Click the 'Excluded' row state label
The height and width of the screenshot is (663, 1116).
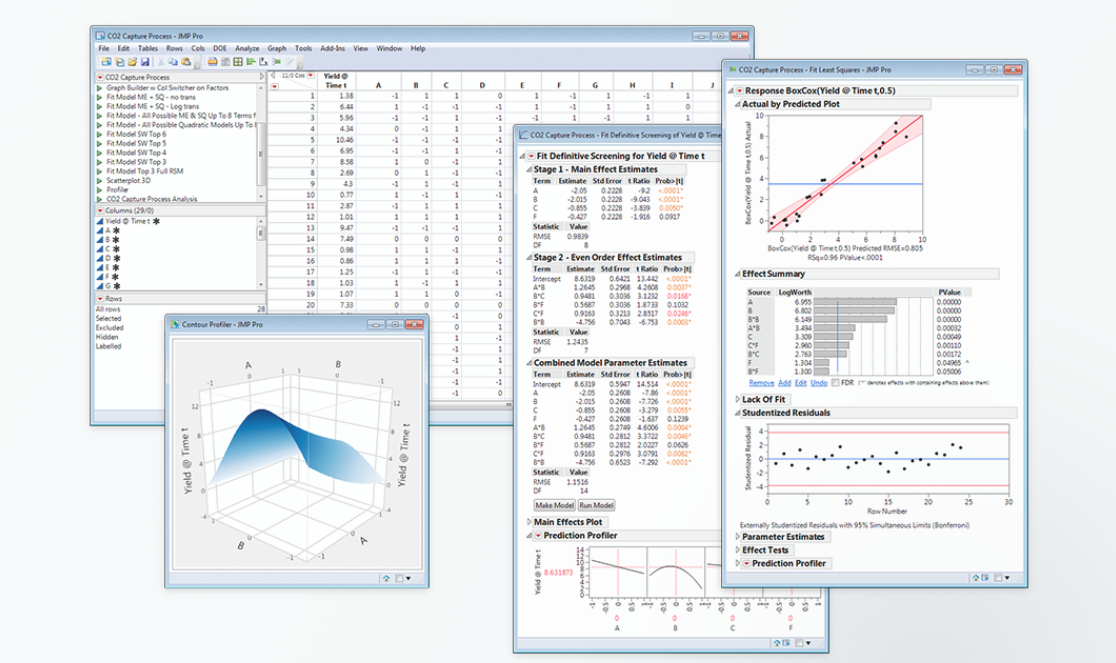tap(110, 328)
